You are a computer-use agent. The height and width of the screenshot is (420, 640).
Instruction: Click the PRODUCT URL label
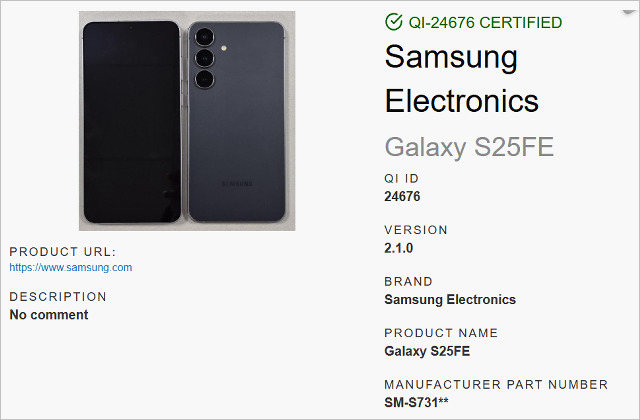[63, 252]
